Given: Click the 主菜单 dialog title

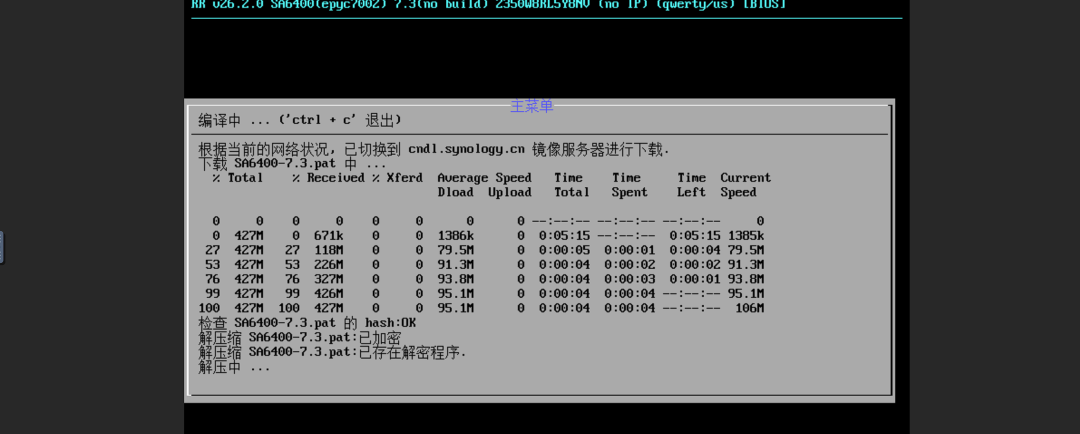Looking at the screenshot, I should (x=532, y=106).
